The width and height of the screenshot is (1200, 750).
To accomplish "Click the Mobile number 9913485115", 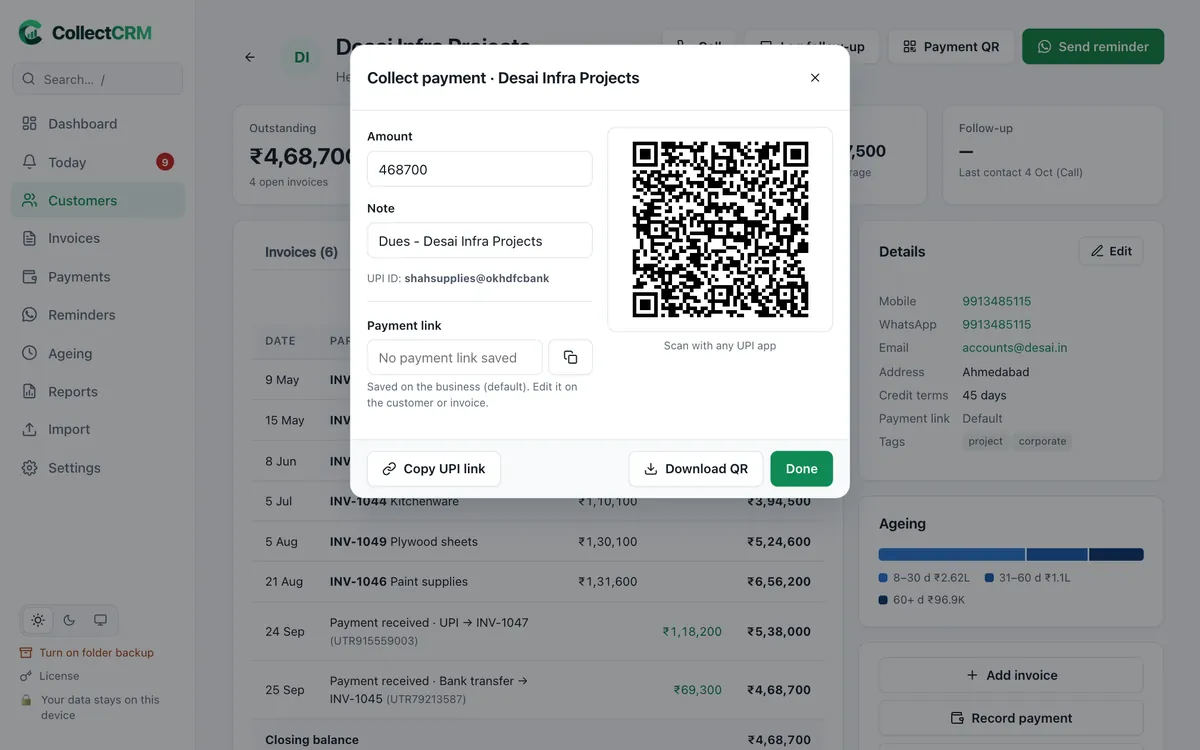I will coord(996,301).
